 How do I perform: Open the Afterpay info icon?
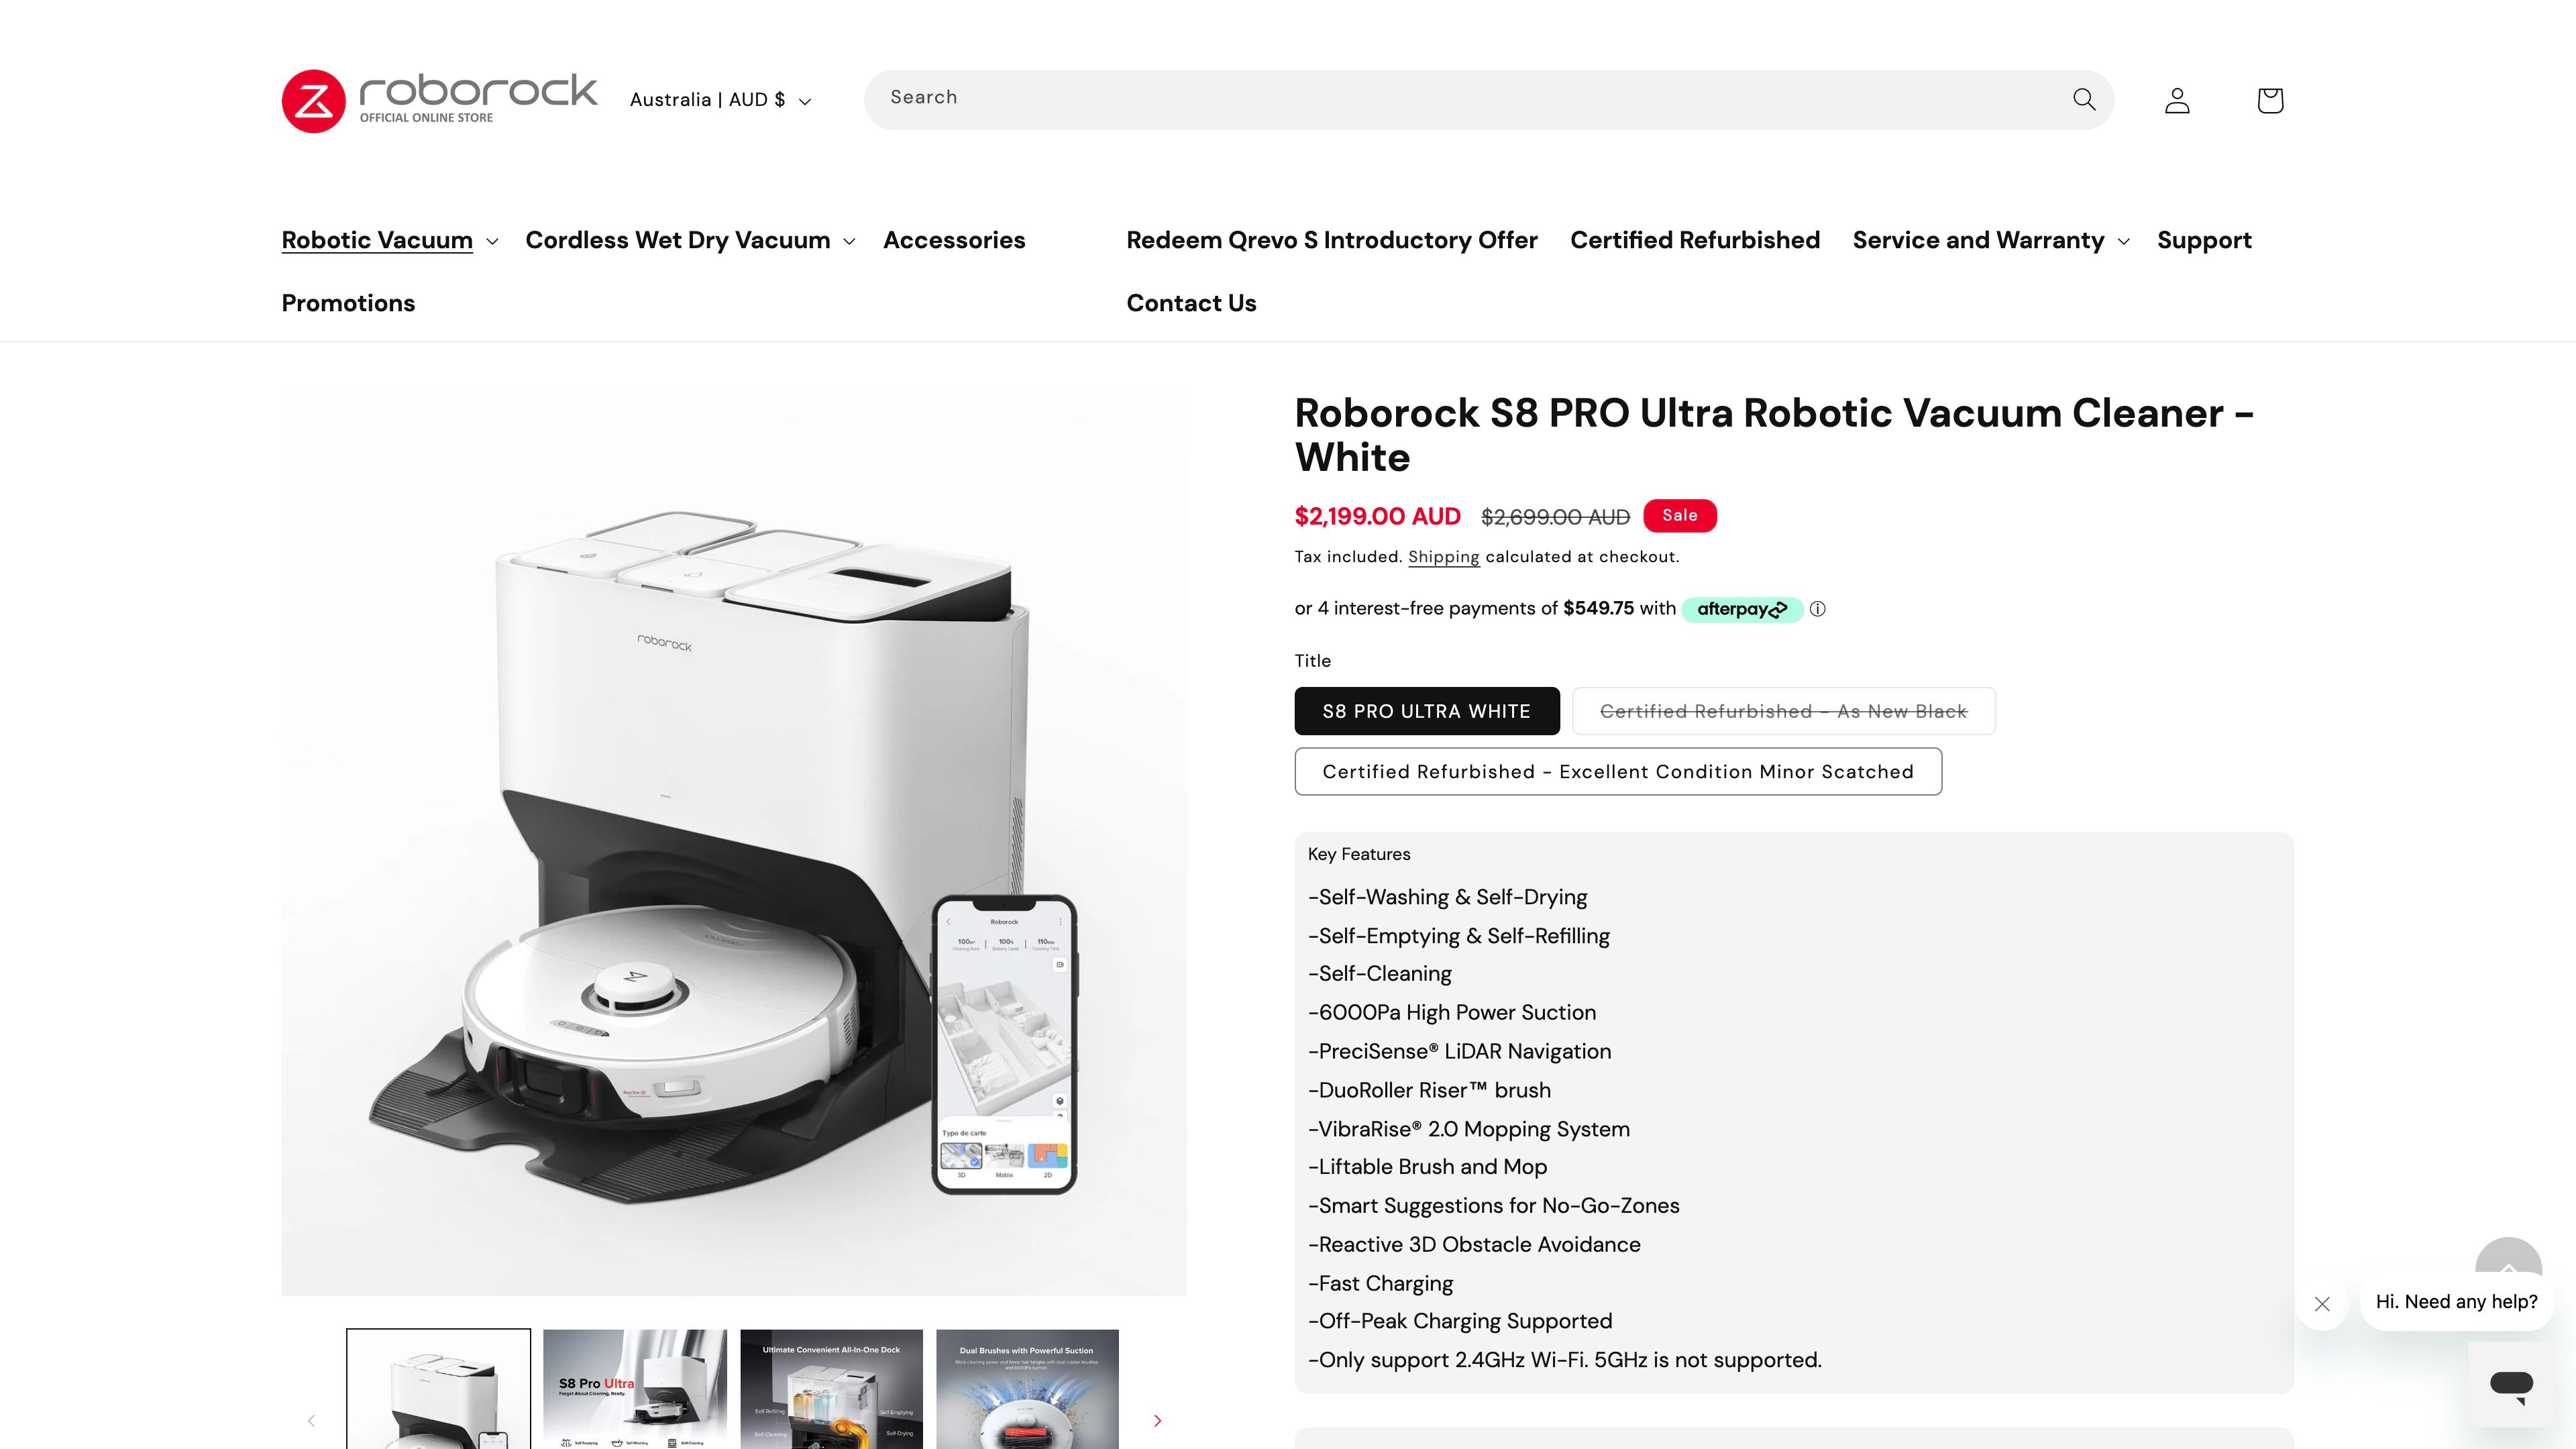1818,609
